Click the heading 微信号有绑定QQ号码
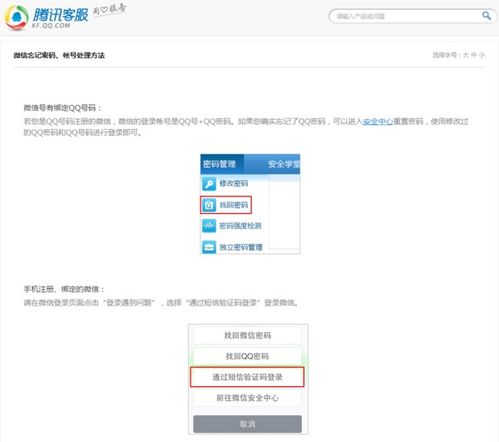The image size is (499, 442). click(x=62, y=108)
